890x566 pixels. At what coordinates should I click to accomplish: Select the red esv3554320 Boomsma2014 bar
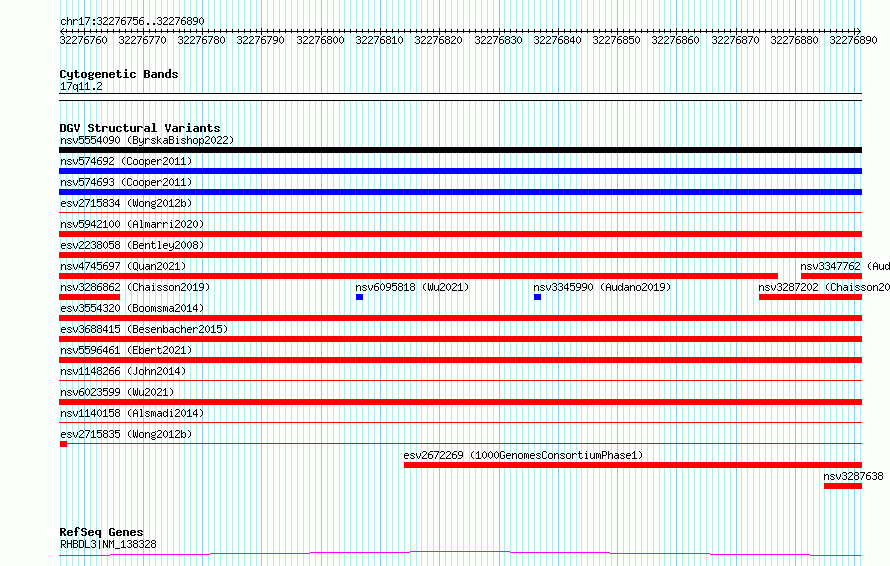point(460,318)
